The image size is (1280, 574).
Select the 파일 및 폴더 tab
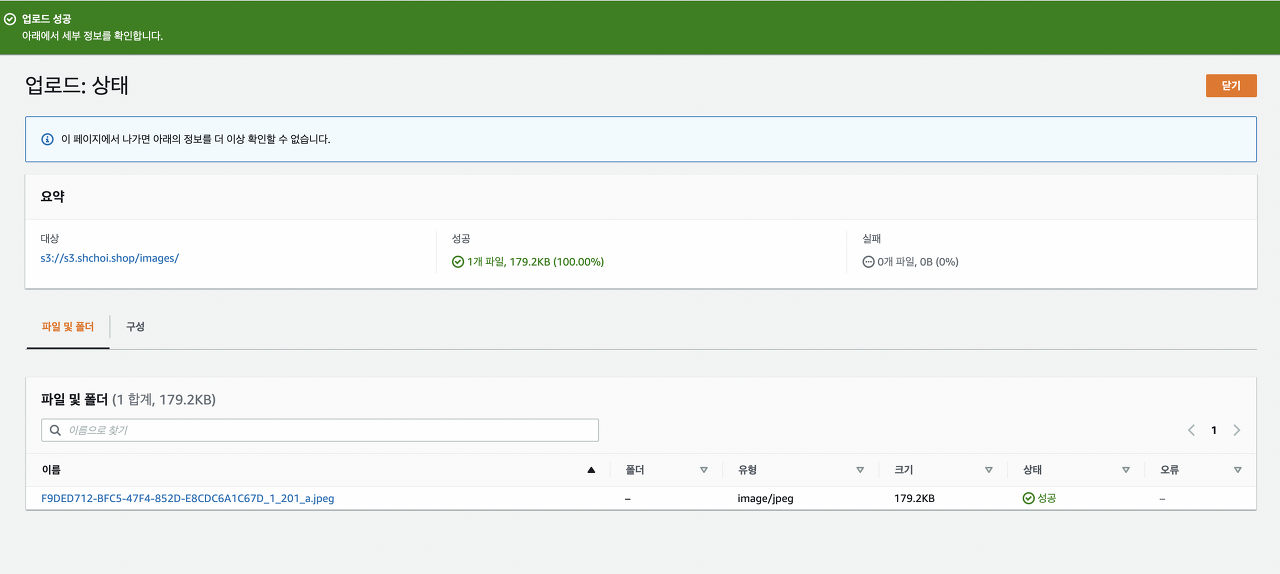click(x=68, y=327)
